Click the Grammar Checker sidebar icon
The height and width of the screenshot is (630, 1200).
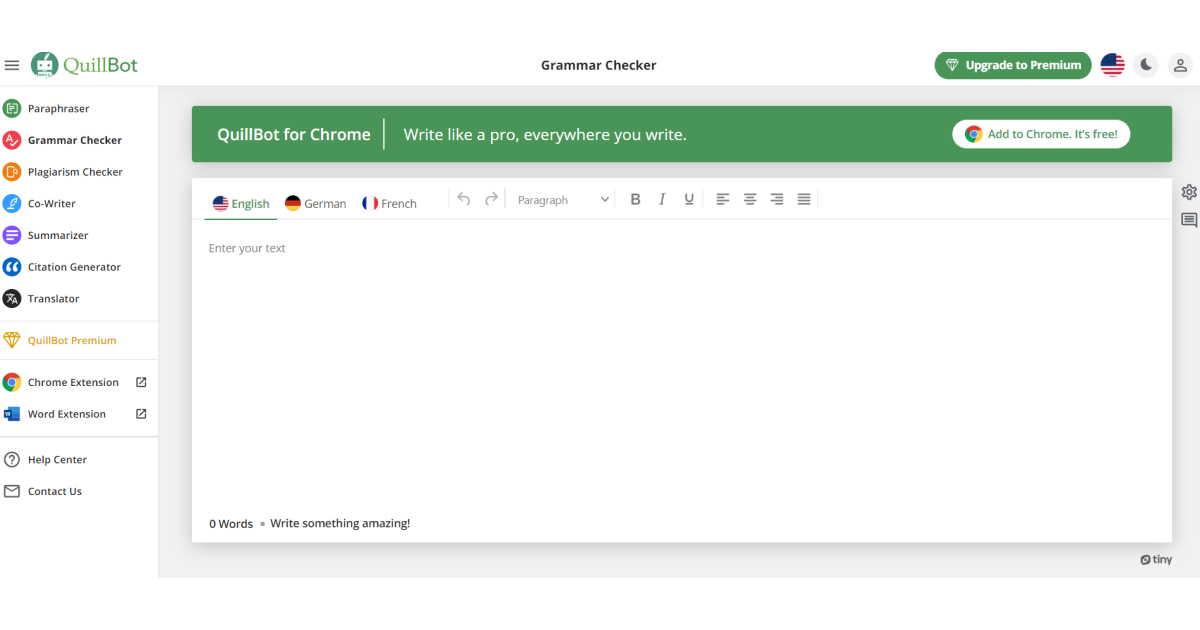click(12, 140)
